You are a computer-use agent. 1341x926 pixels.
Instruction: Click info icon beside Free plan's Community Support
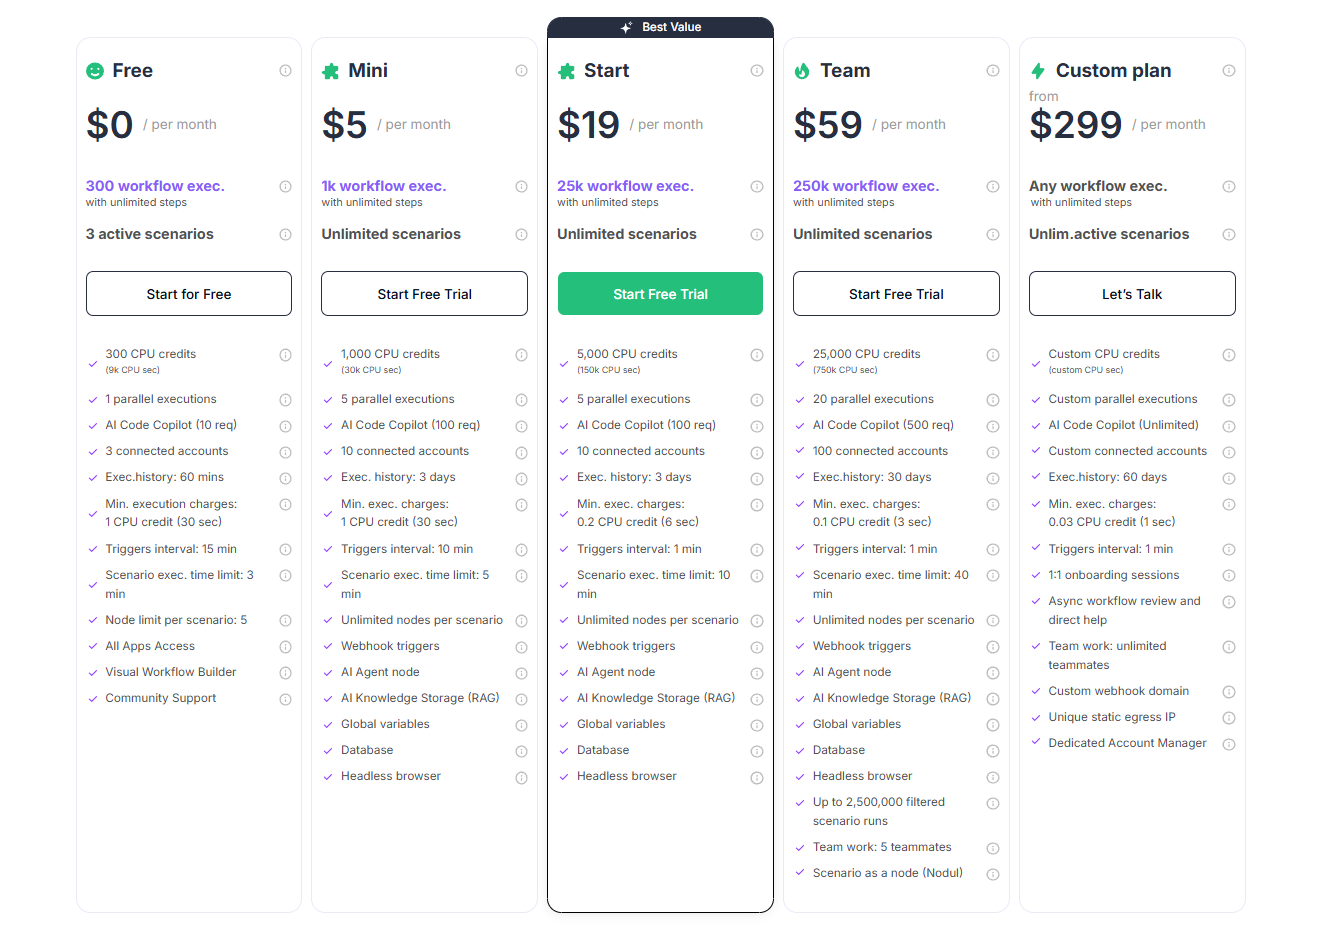pos(285,698)
